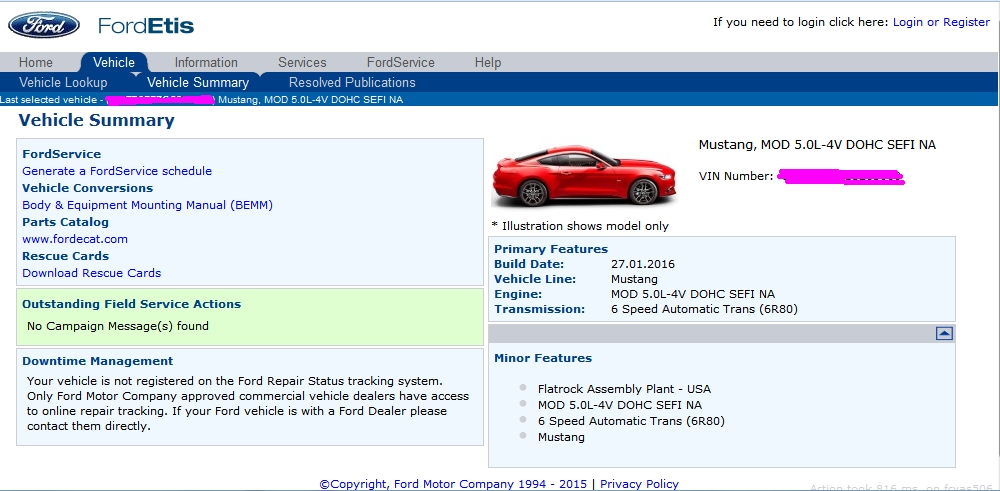Go to the Services tab
This screenshot has height=491, width=1000.
(x=302, y=62)
